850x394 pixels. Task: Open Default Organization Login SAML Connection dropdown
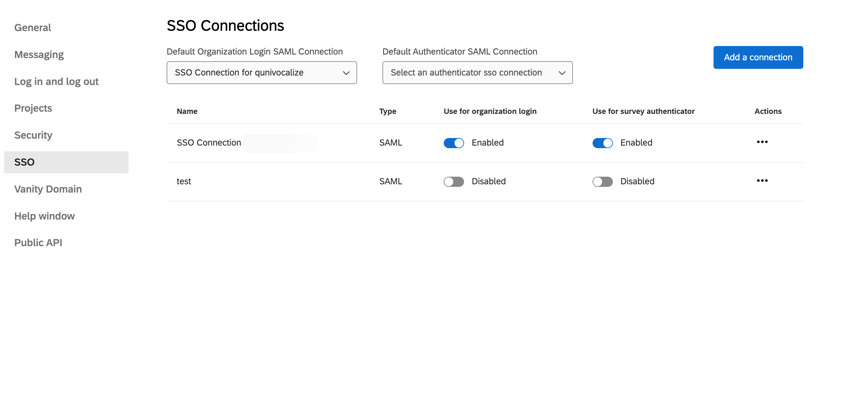tap(262, 73)
